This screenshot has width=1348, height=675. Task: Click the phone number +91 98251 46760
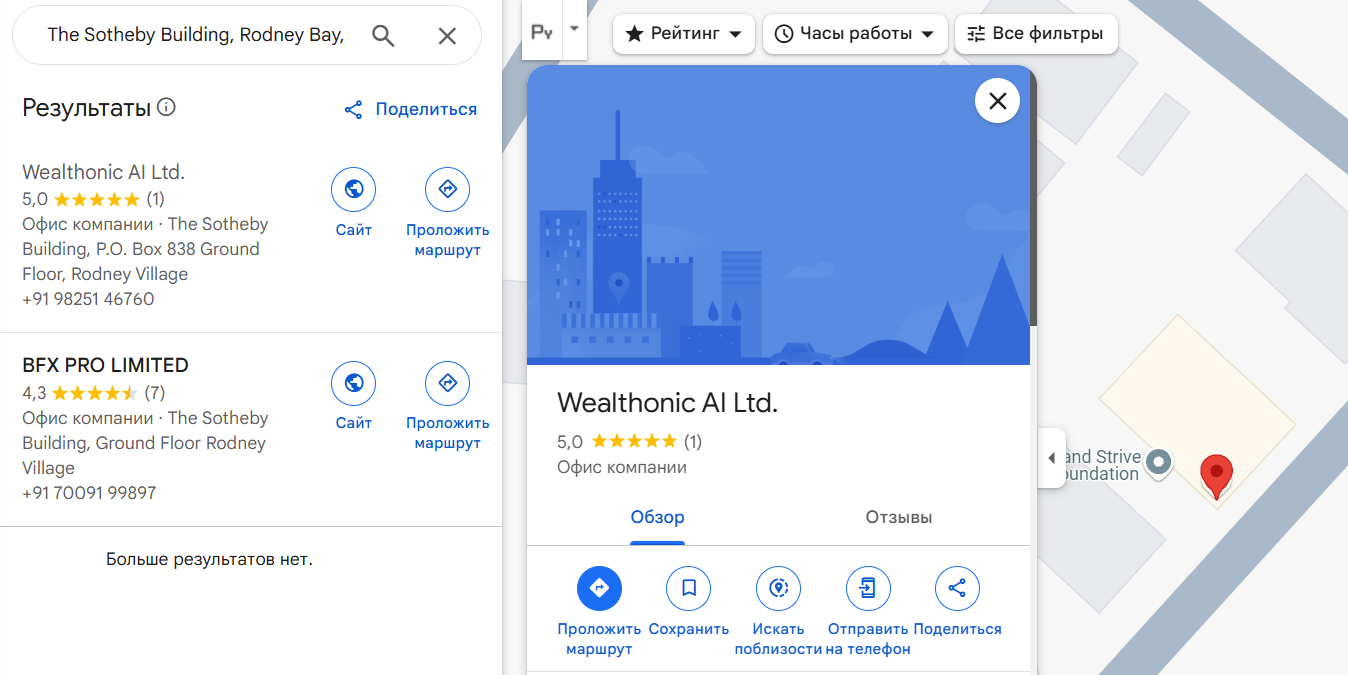(88, 299)
